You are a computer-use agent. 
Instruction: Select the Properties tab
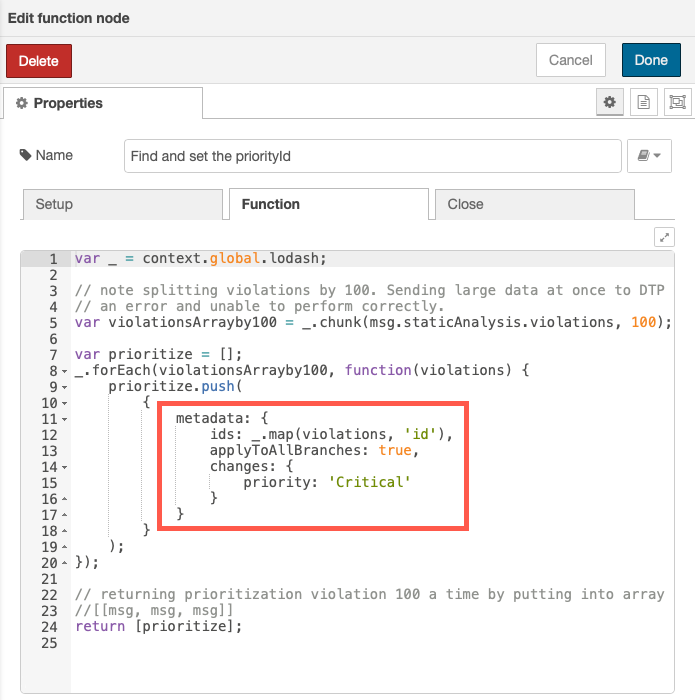point(103,103)
